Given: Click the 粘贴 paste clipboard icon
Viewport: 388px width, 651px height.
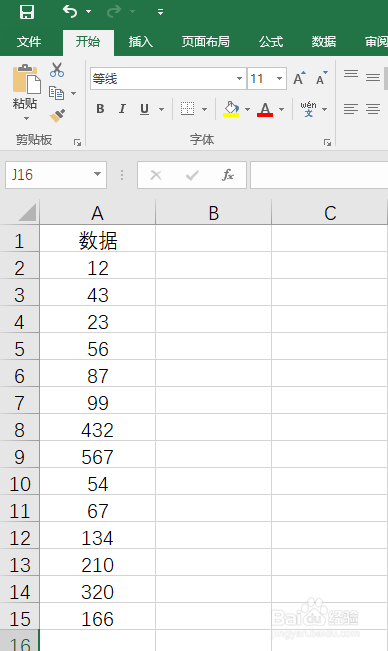Looking at the screenshot, I should pyautogui.click(x=27, y=78).
